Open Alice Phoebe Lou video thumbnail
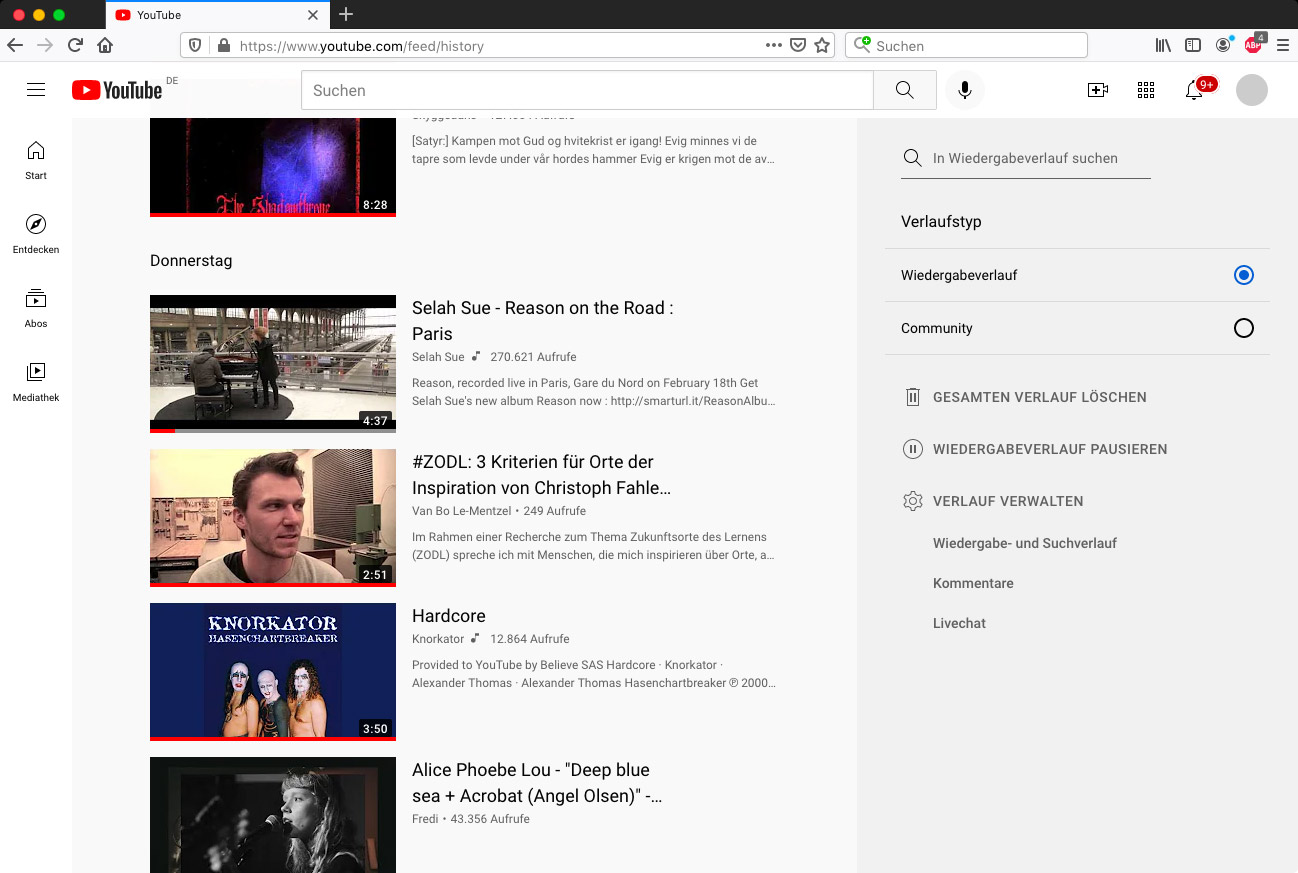 point(273,815)
